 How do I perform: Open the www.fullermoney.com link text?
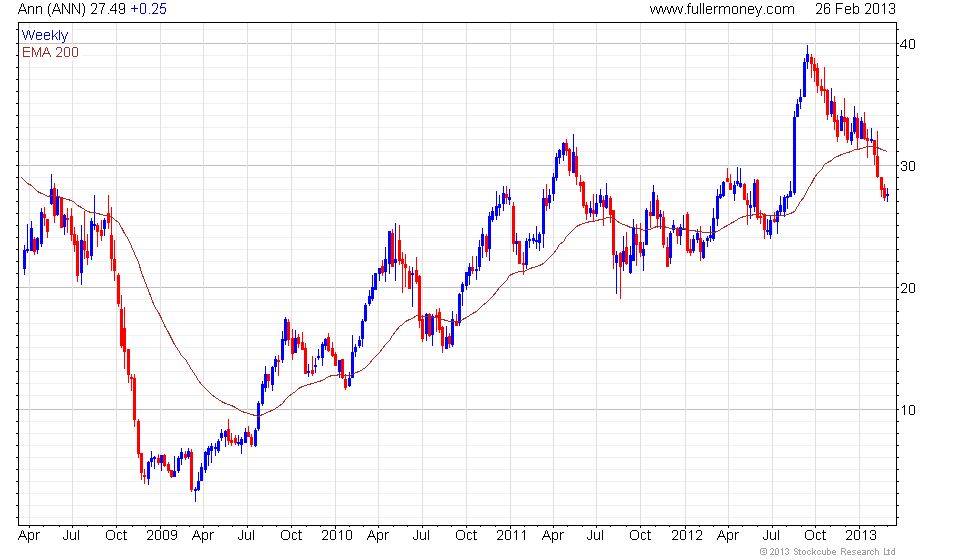click(x=722, y=9)
